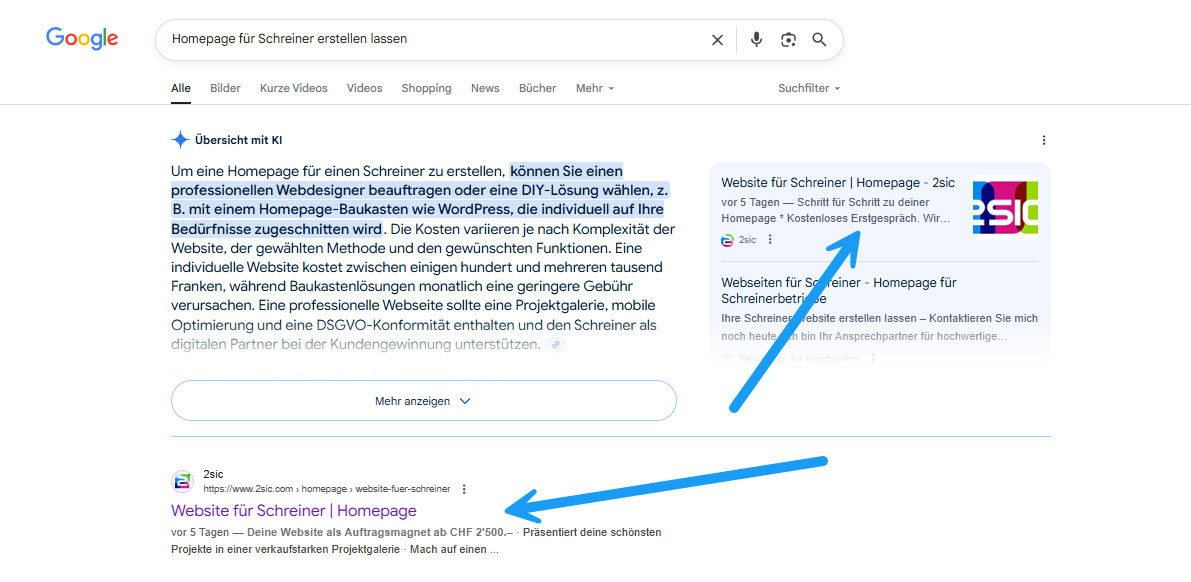Click snippet 'Ihre Schreiner Website erstellen lassen'
This screenshot has width=1191, height=582.
(820, 318)
